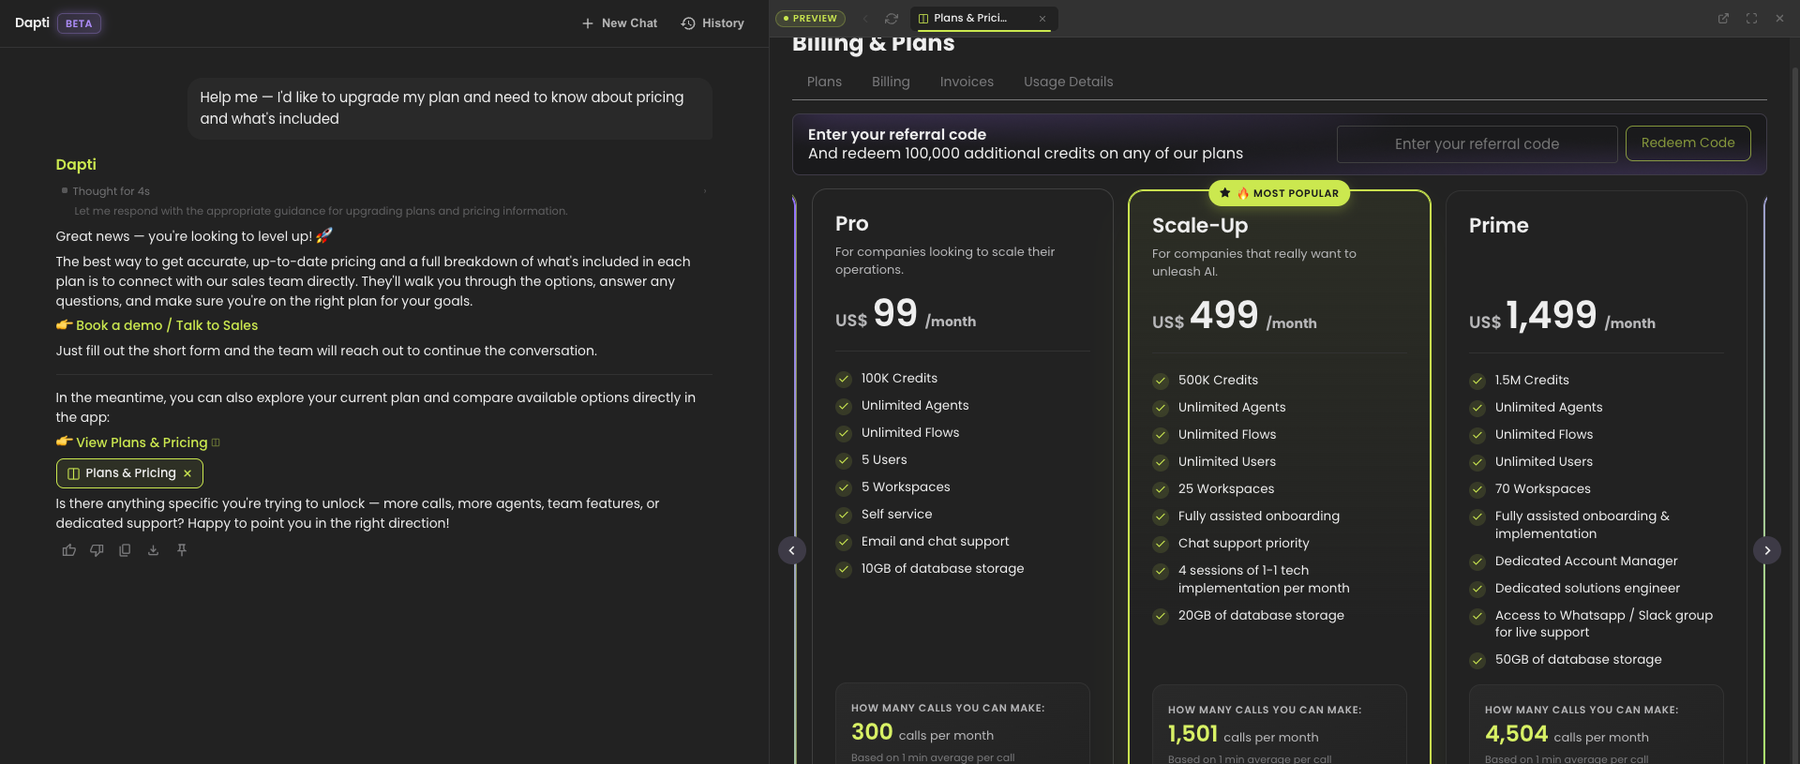Image resolution: width=1800 pixels, height=764 pixels.
Task: Click the Prime plan title
Action: tap(1499, 225)
